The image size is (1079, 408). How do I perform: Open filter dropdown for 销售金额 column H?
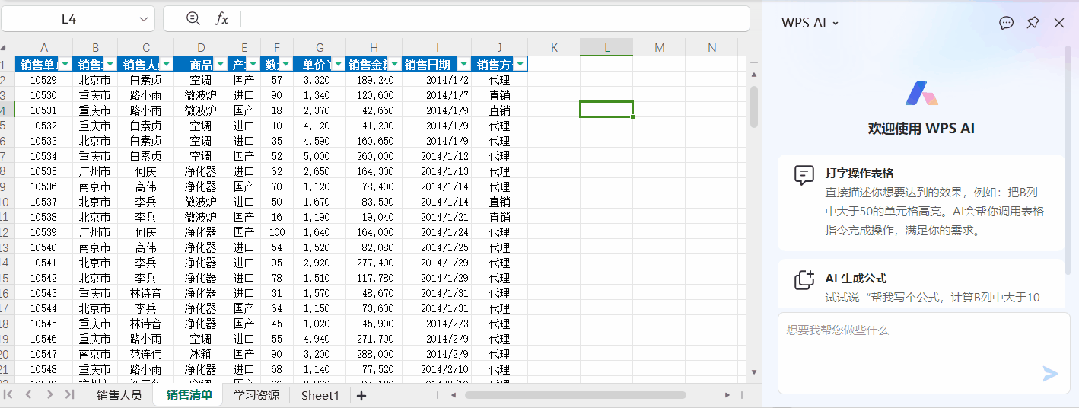(x=395, y=64)
